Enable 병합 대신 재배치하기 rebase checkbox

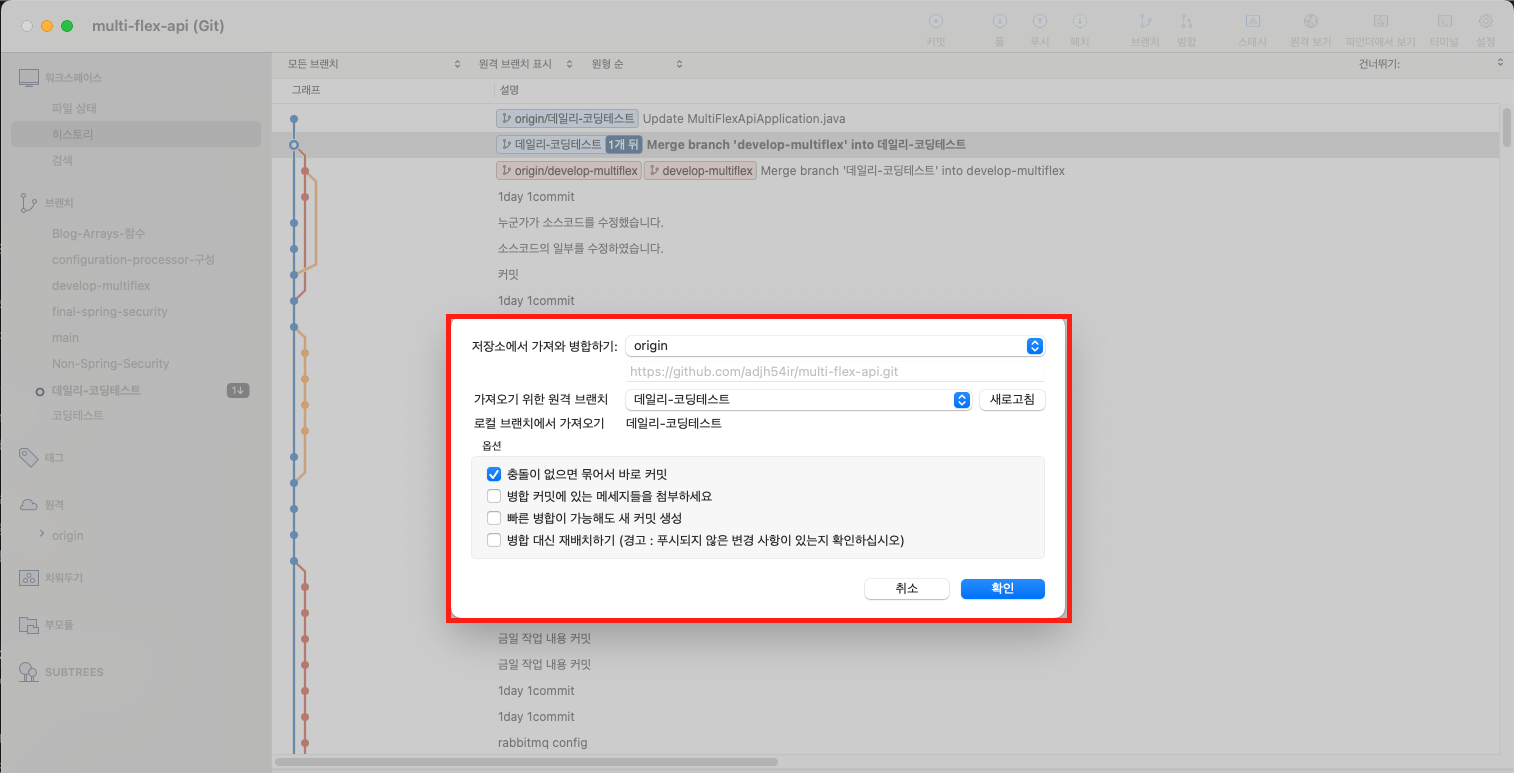493,540
